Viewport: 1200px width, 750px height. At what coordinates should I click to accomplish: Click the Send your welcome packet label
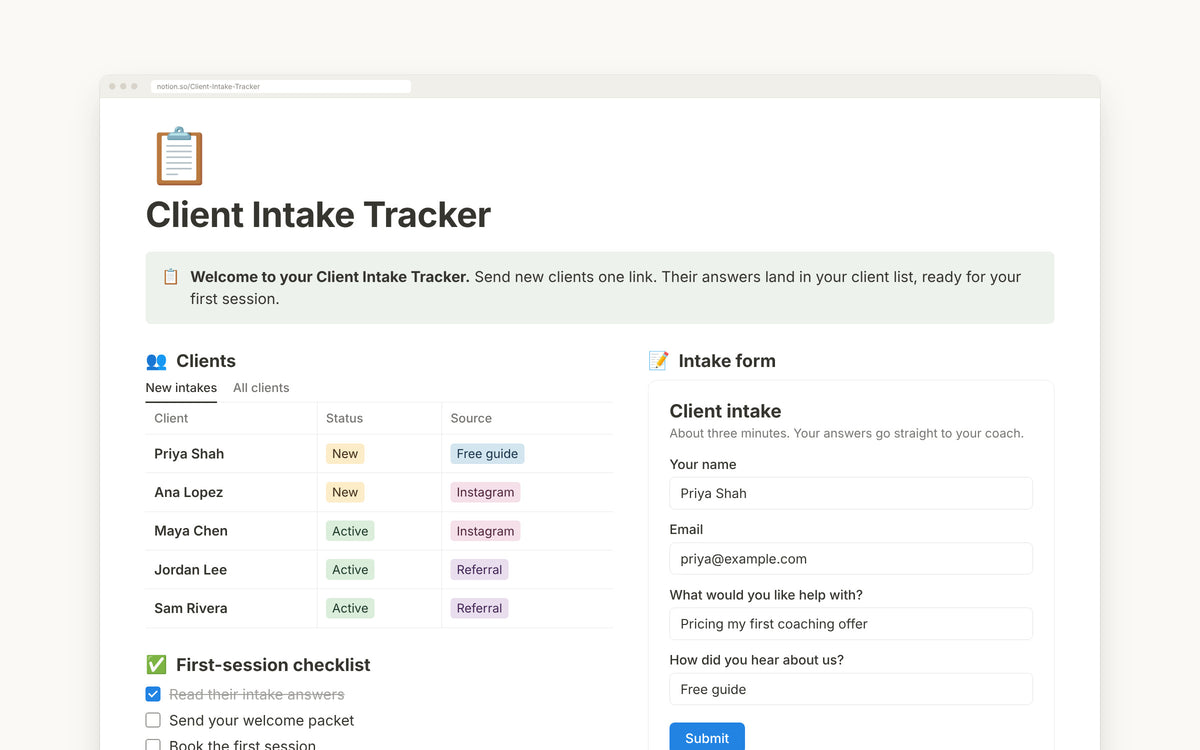(x=262, y=720)
